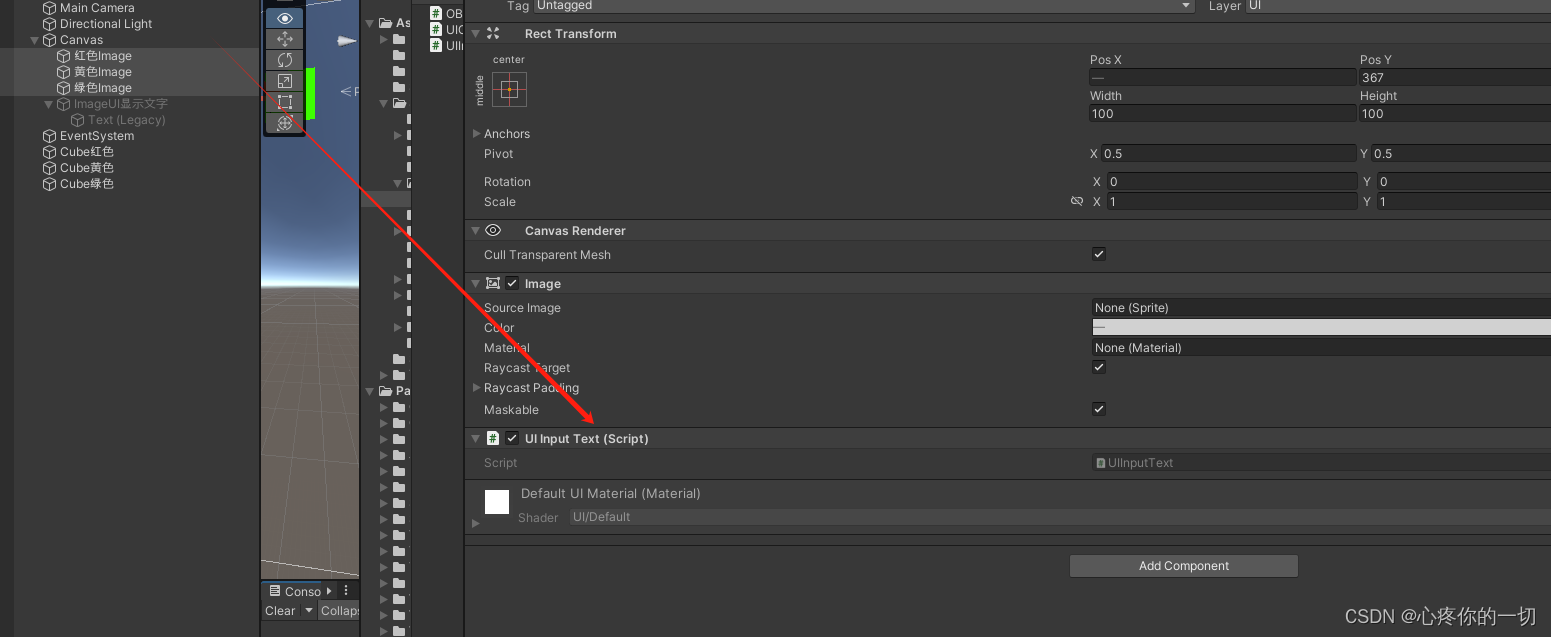1551x637 pixels.
Task: Click the Image component icon
Action: coord(493,283)
